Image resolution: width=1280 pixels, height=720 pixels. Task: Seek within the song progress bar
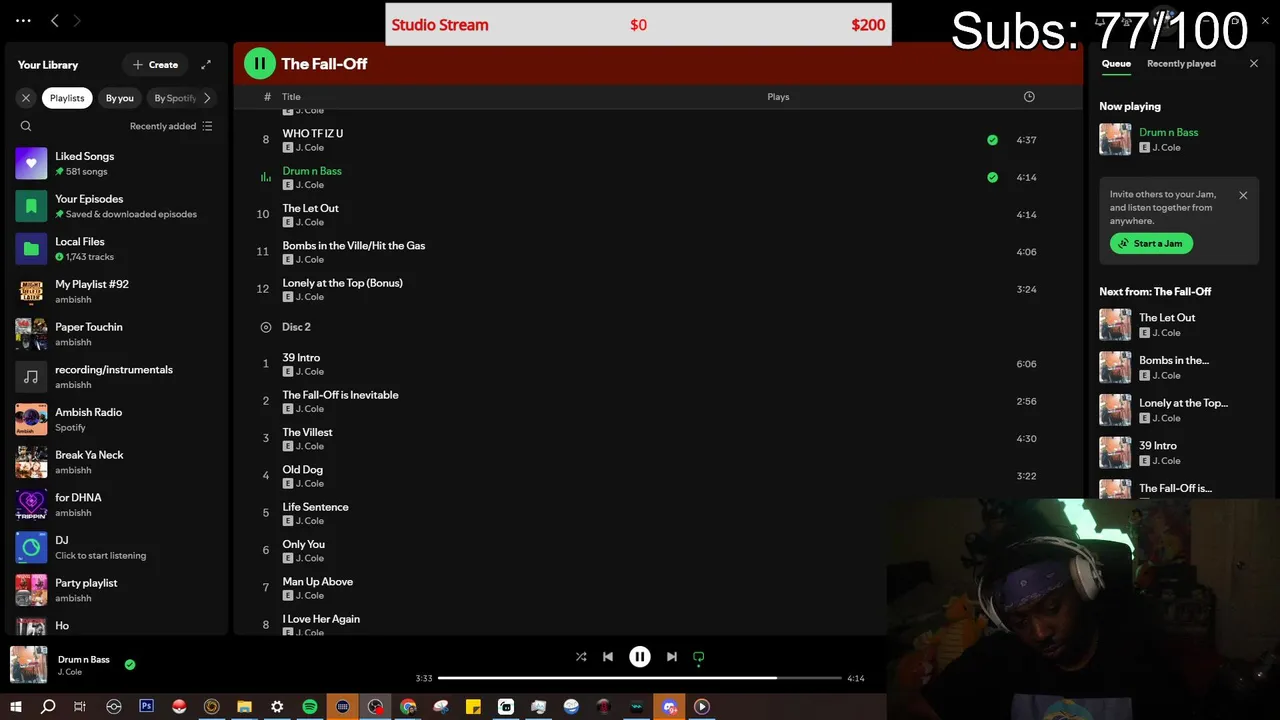point(640,678)
